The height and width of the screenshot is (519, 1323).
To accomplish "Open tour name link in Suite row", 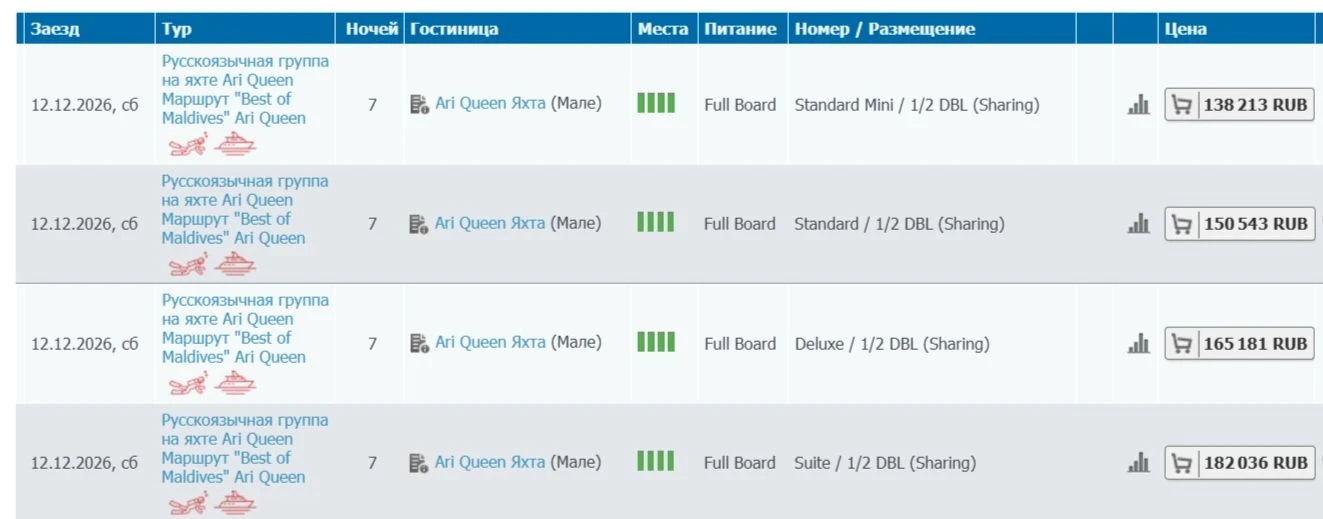I will (245, 448).
